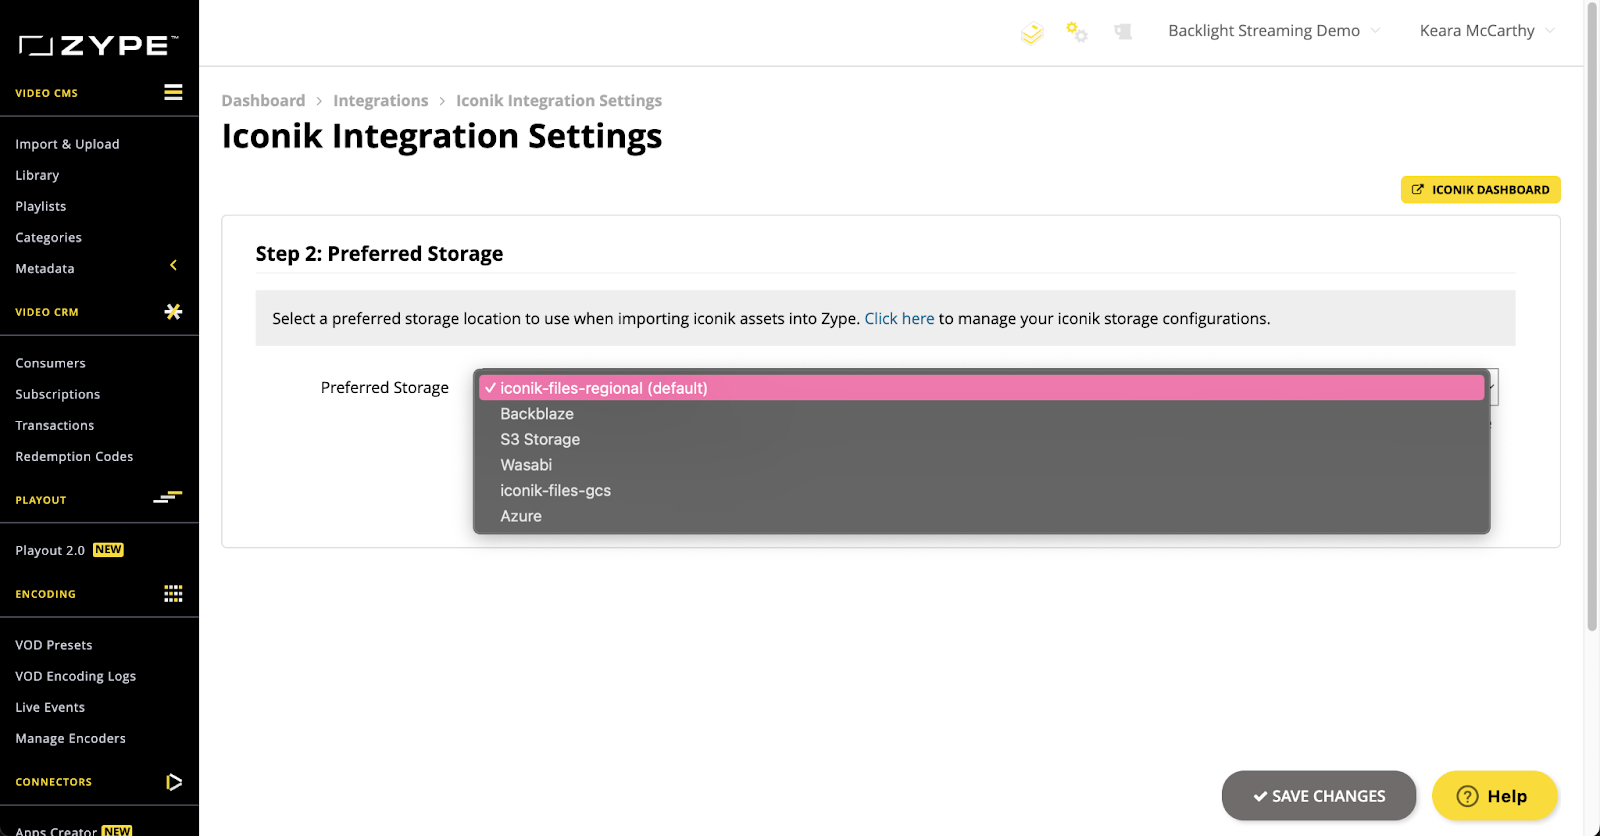Image resolution: width=1600 pixels, height=836 pixels.
Task: Open the gears settings icon in header
Action: [1077, 32]
